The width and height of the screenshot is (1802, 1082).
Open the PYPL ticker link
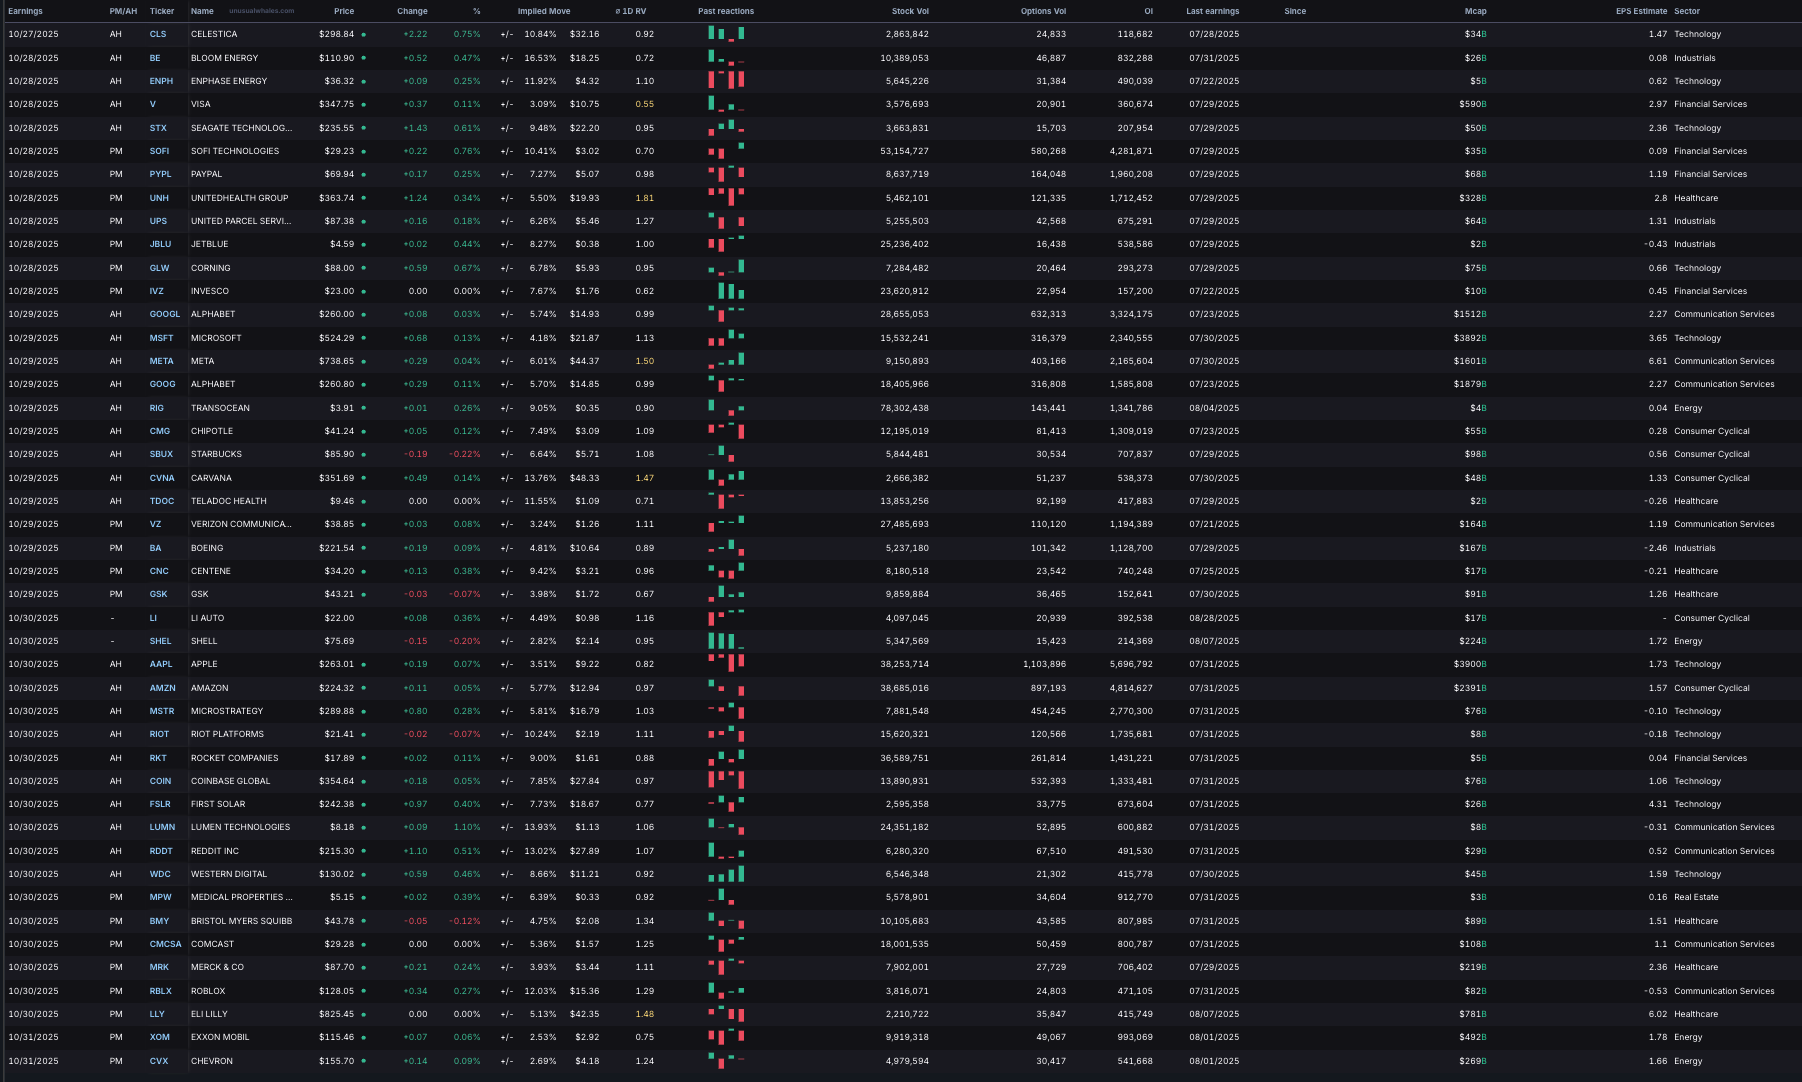click(160, 174)
